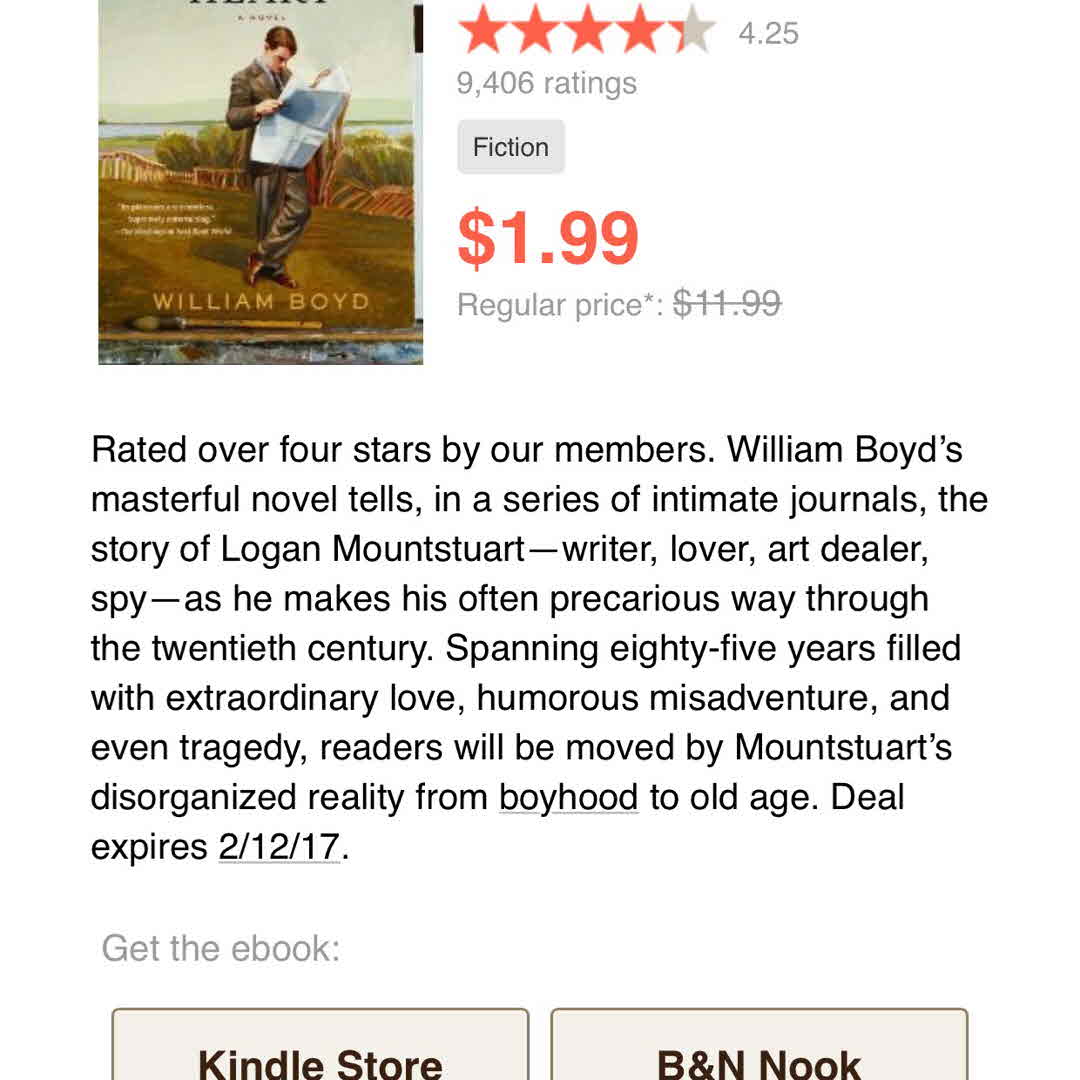Select the Fiction genre tag
Screen dimensions: 1080x1080
pos(511,147)
